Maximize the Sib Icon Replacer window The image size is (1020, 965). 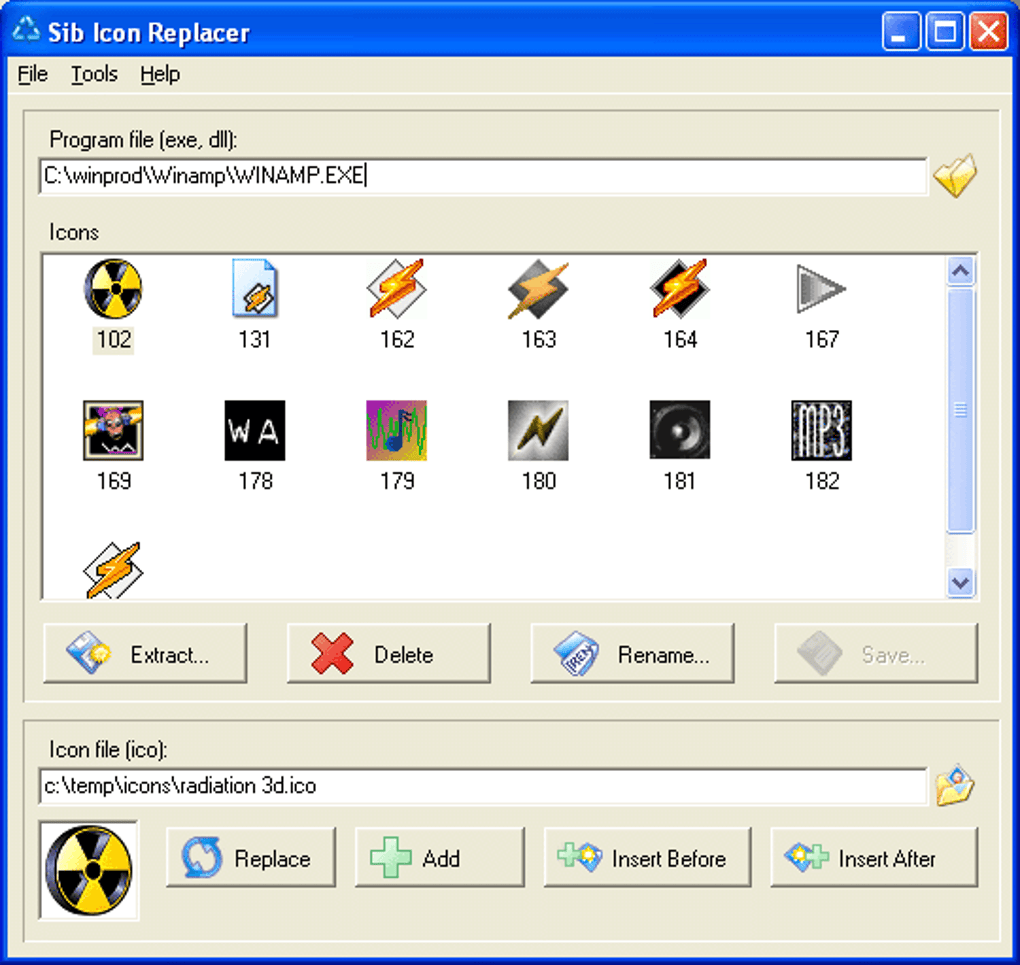[945, 31]
